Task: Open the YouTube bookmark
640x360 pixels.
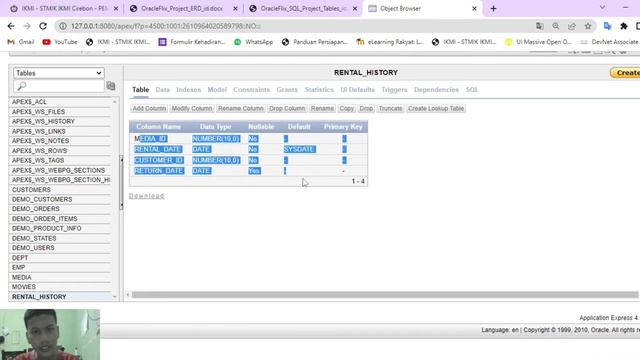Action: coord(60,42)
